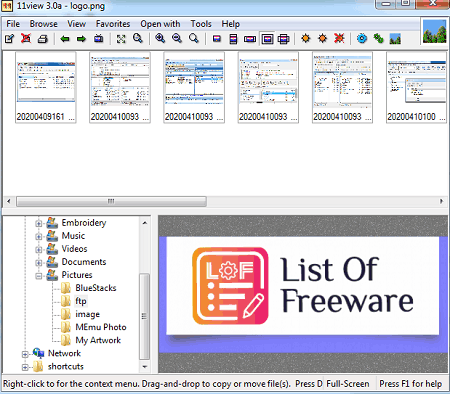Click the thumbnail strip scroll left arrow
450x394 pixels.
[x=9, y=201]
